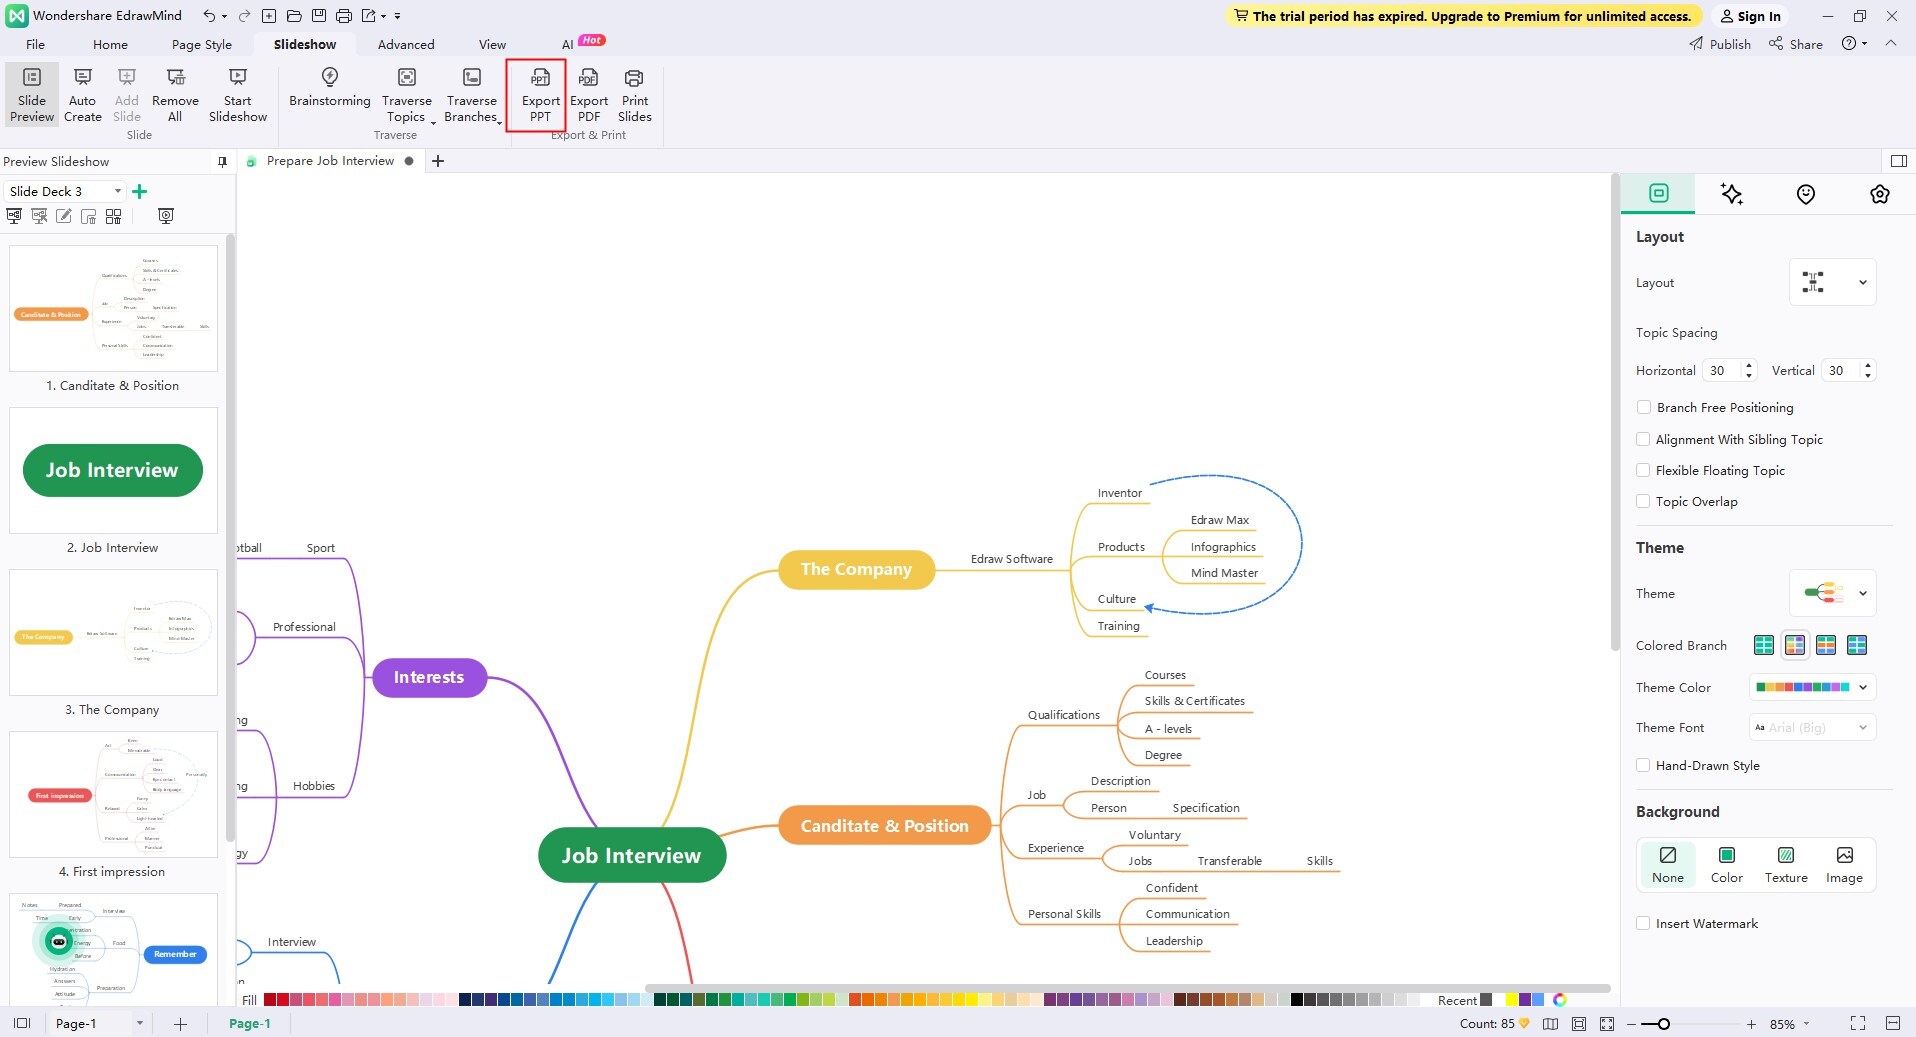1916x1037 pixels.
Task: Switch to the Page Style tab
Action: [x=201, y=44]
